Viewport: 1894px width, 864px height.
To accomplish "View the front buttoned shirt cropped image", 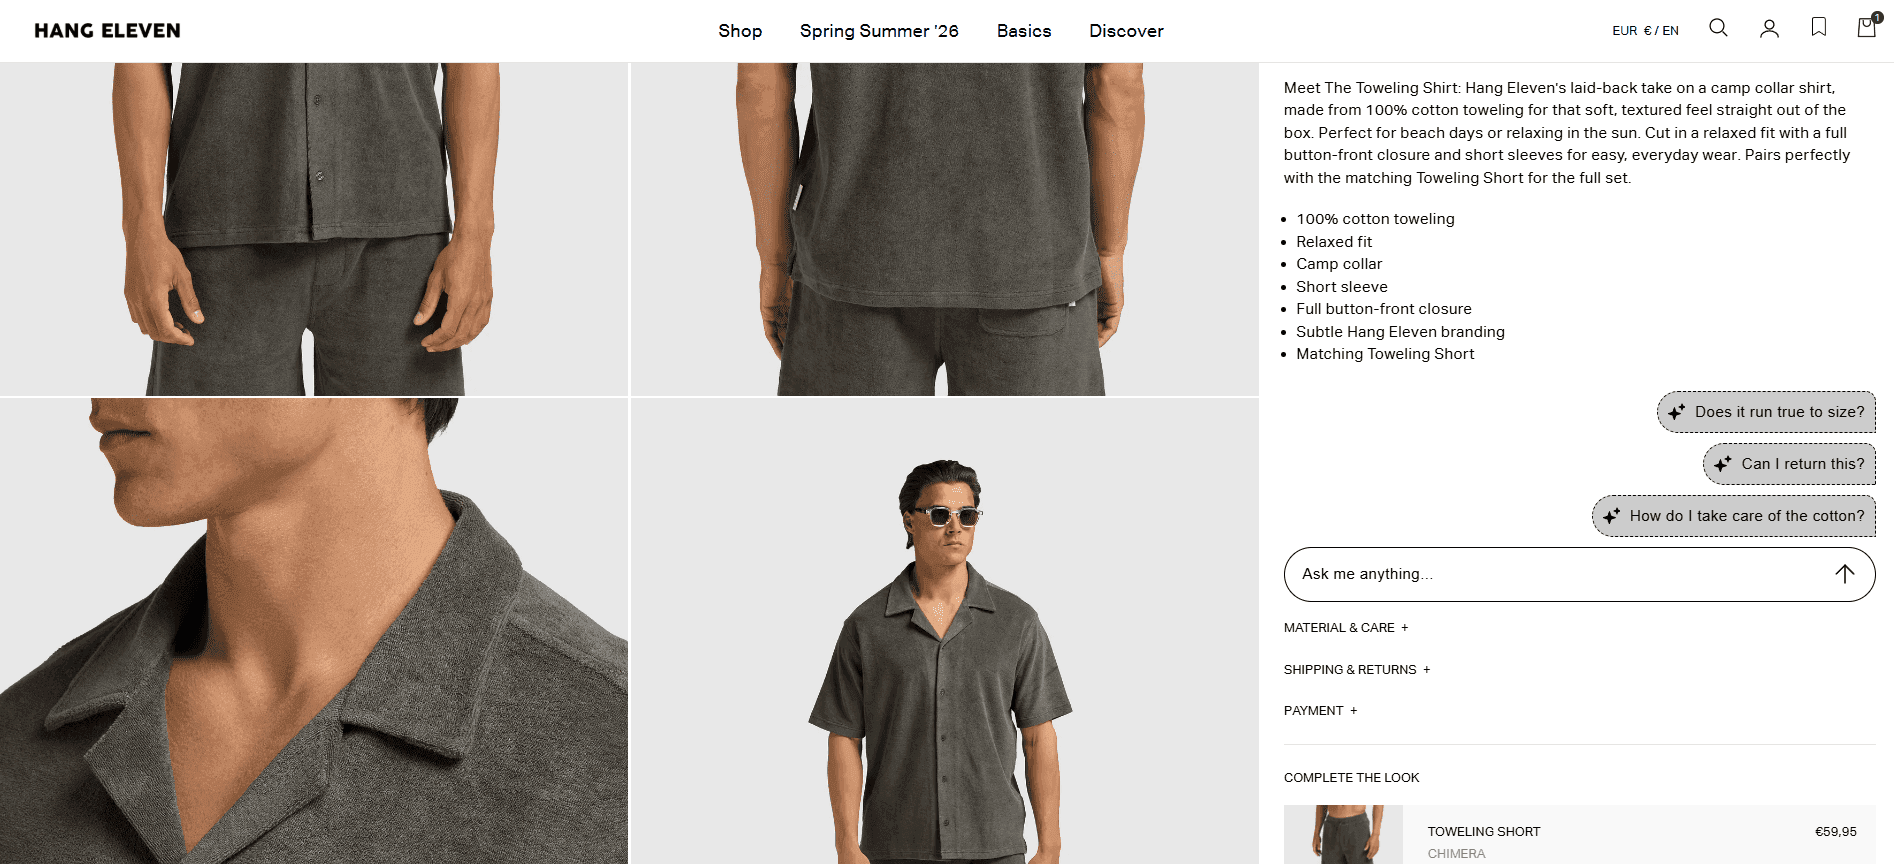I will [314, 229].
